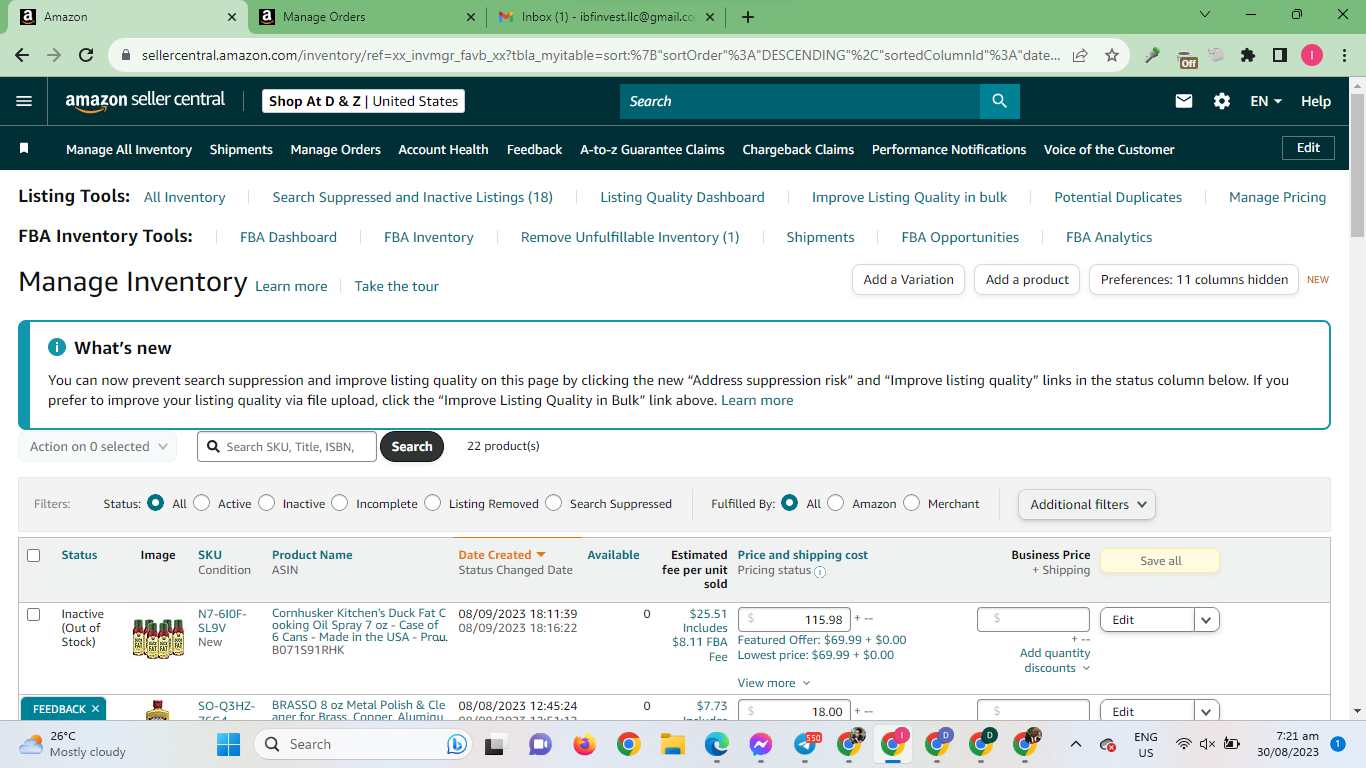
Task: Select the Incomplete status filter
Action: 340,503
